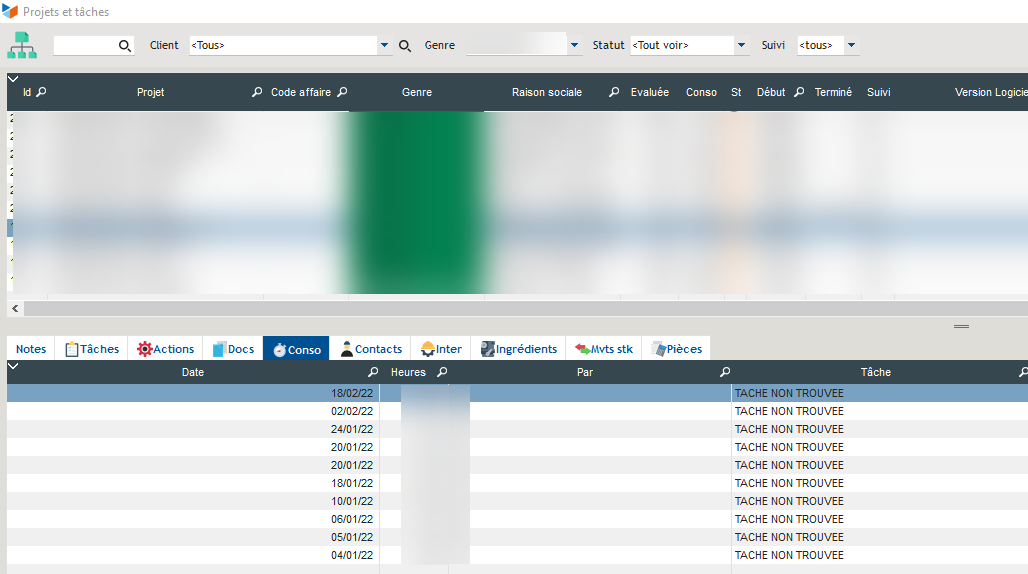
Task: Click the search icon in the Début column header
Action: (x=799, y=92)
